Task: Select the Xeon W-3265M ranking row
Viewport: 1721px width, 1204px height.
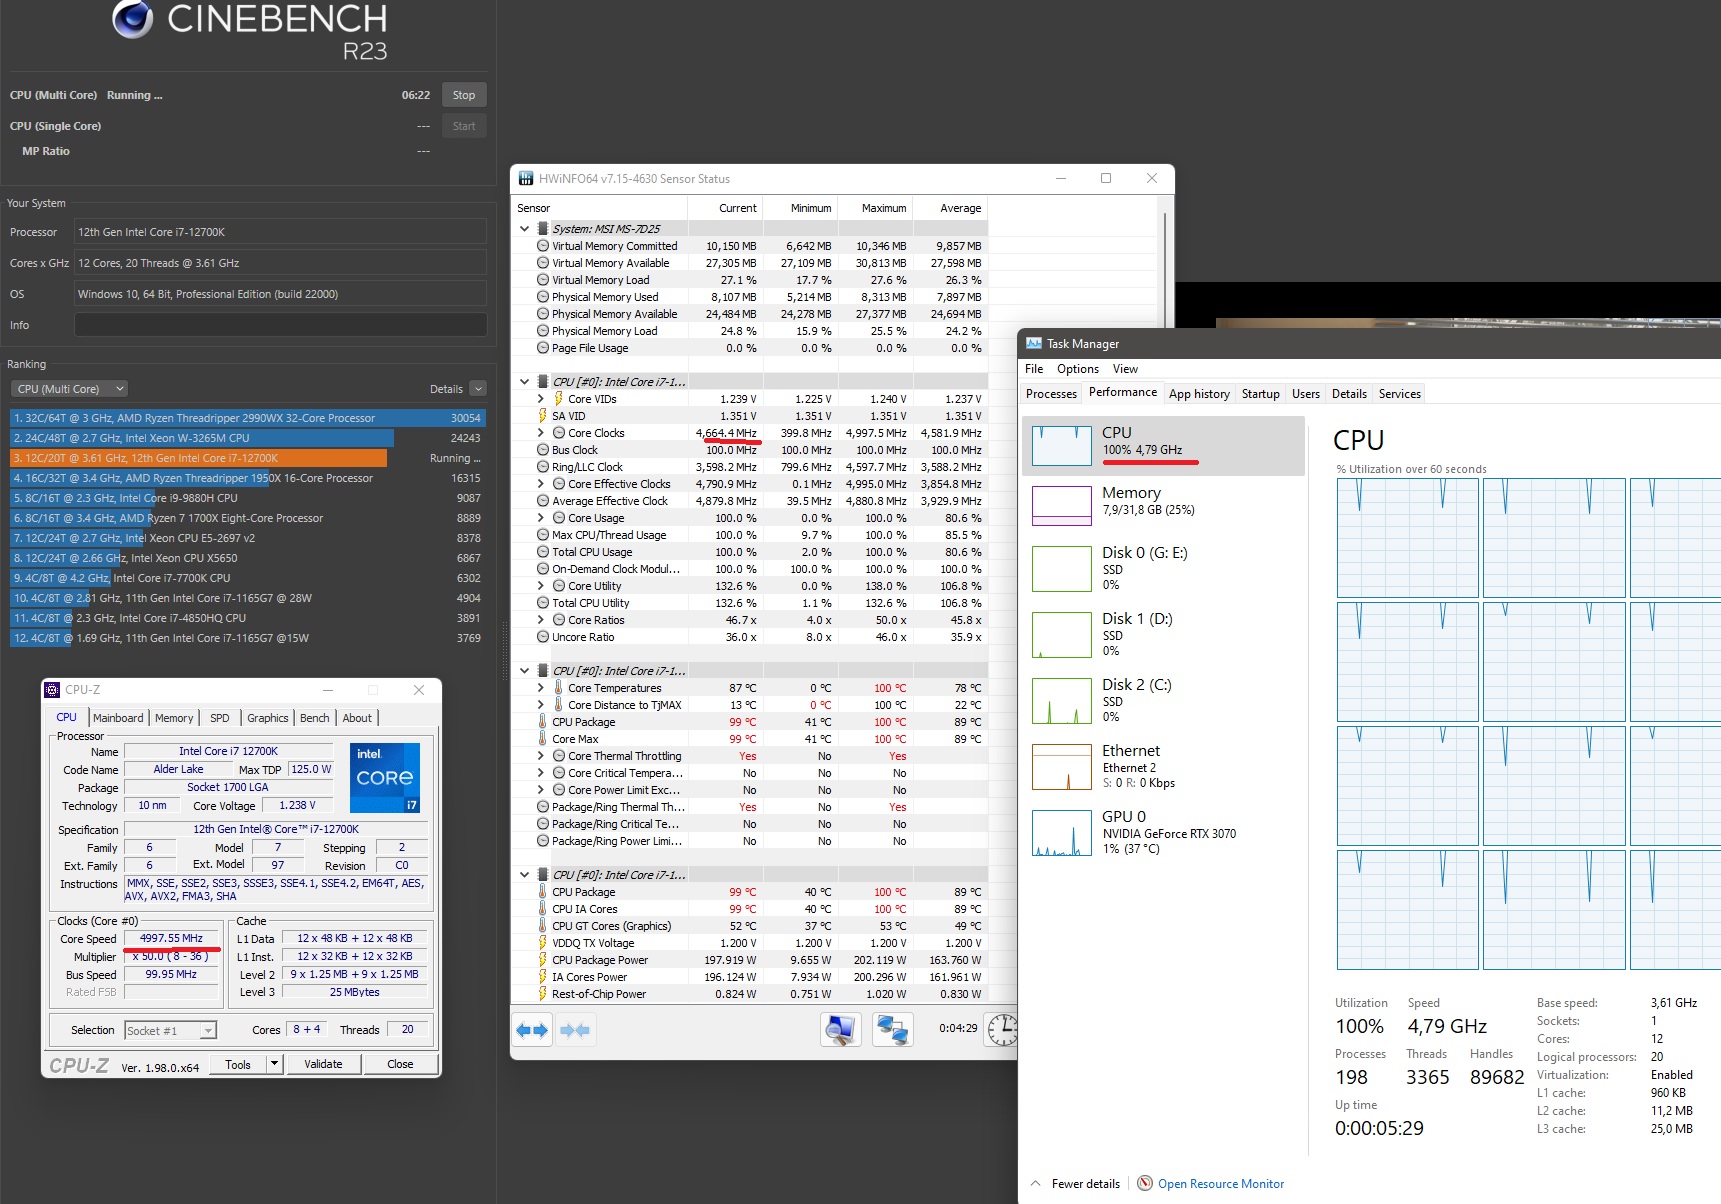Action: 248,438
